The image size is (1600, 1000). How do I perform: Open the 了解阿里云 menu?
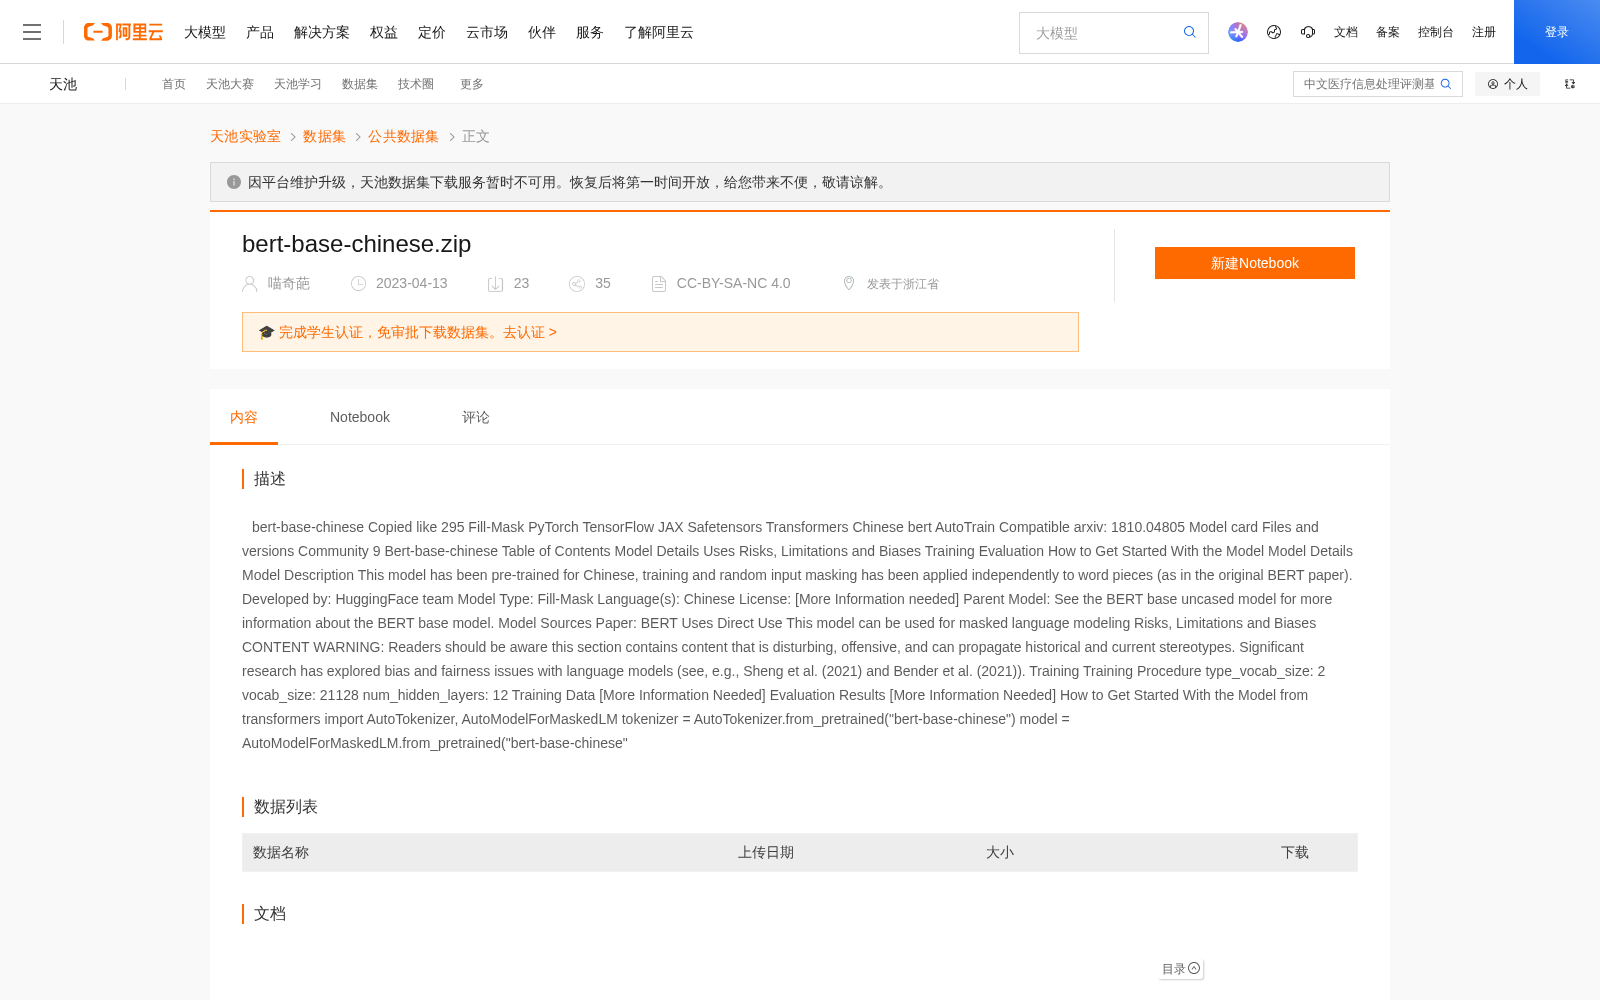659,32
